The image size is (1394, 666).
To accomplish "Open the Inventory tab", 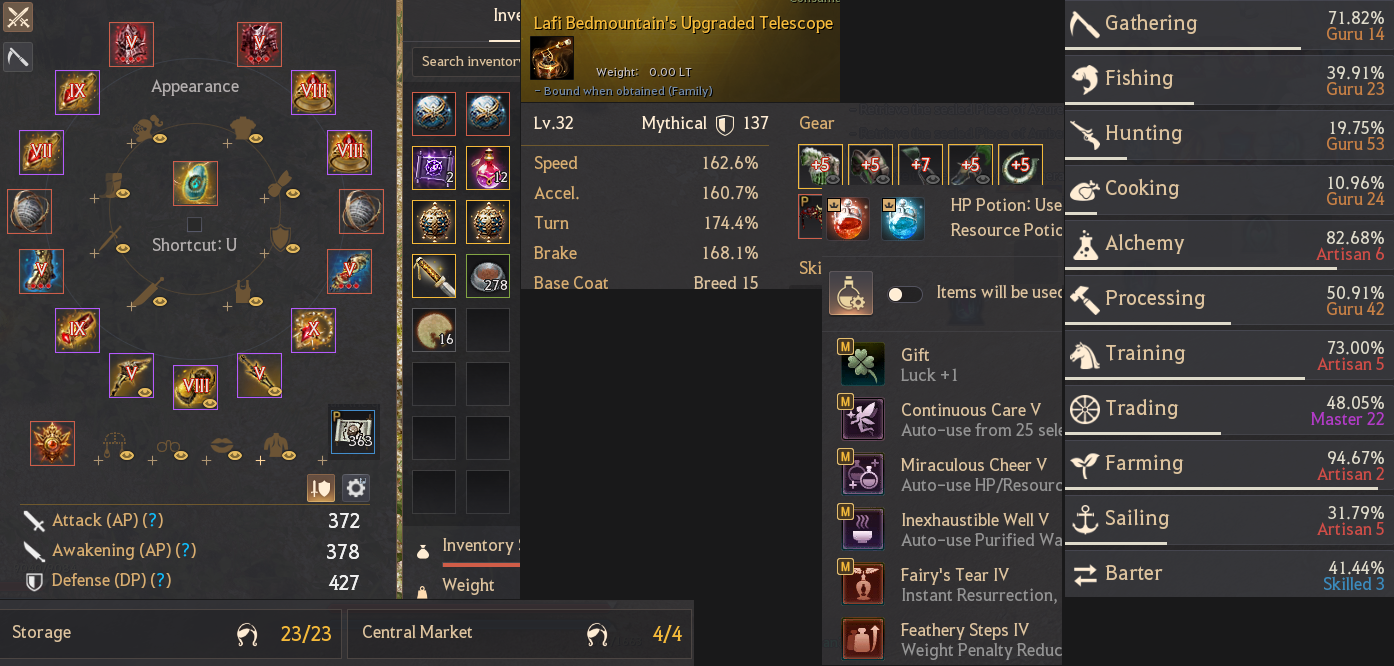I will click(x=506, y=15).
